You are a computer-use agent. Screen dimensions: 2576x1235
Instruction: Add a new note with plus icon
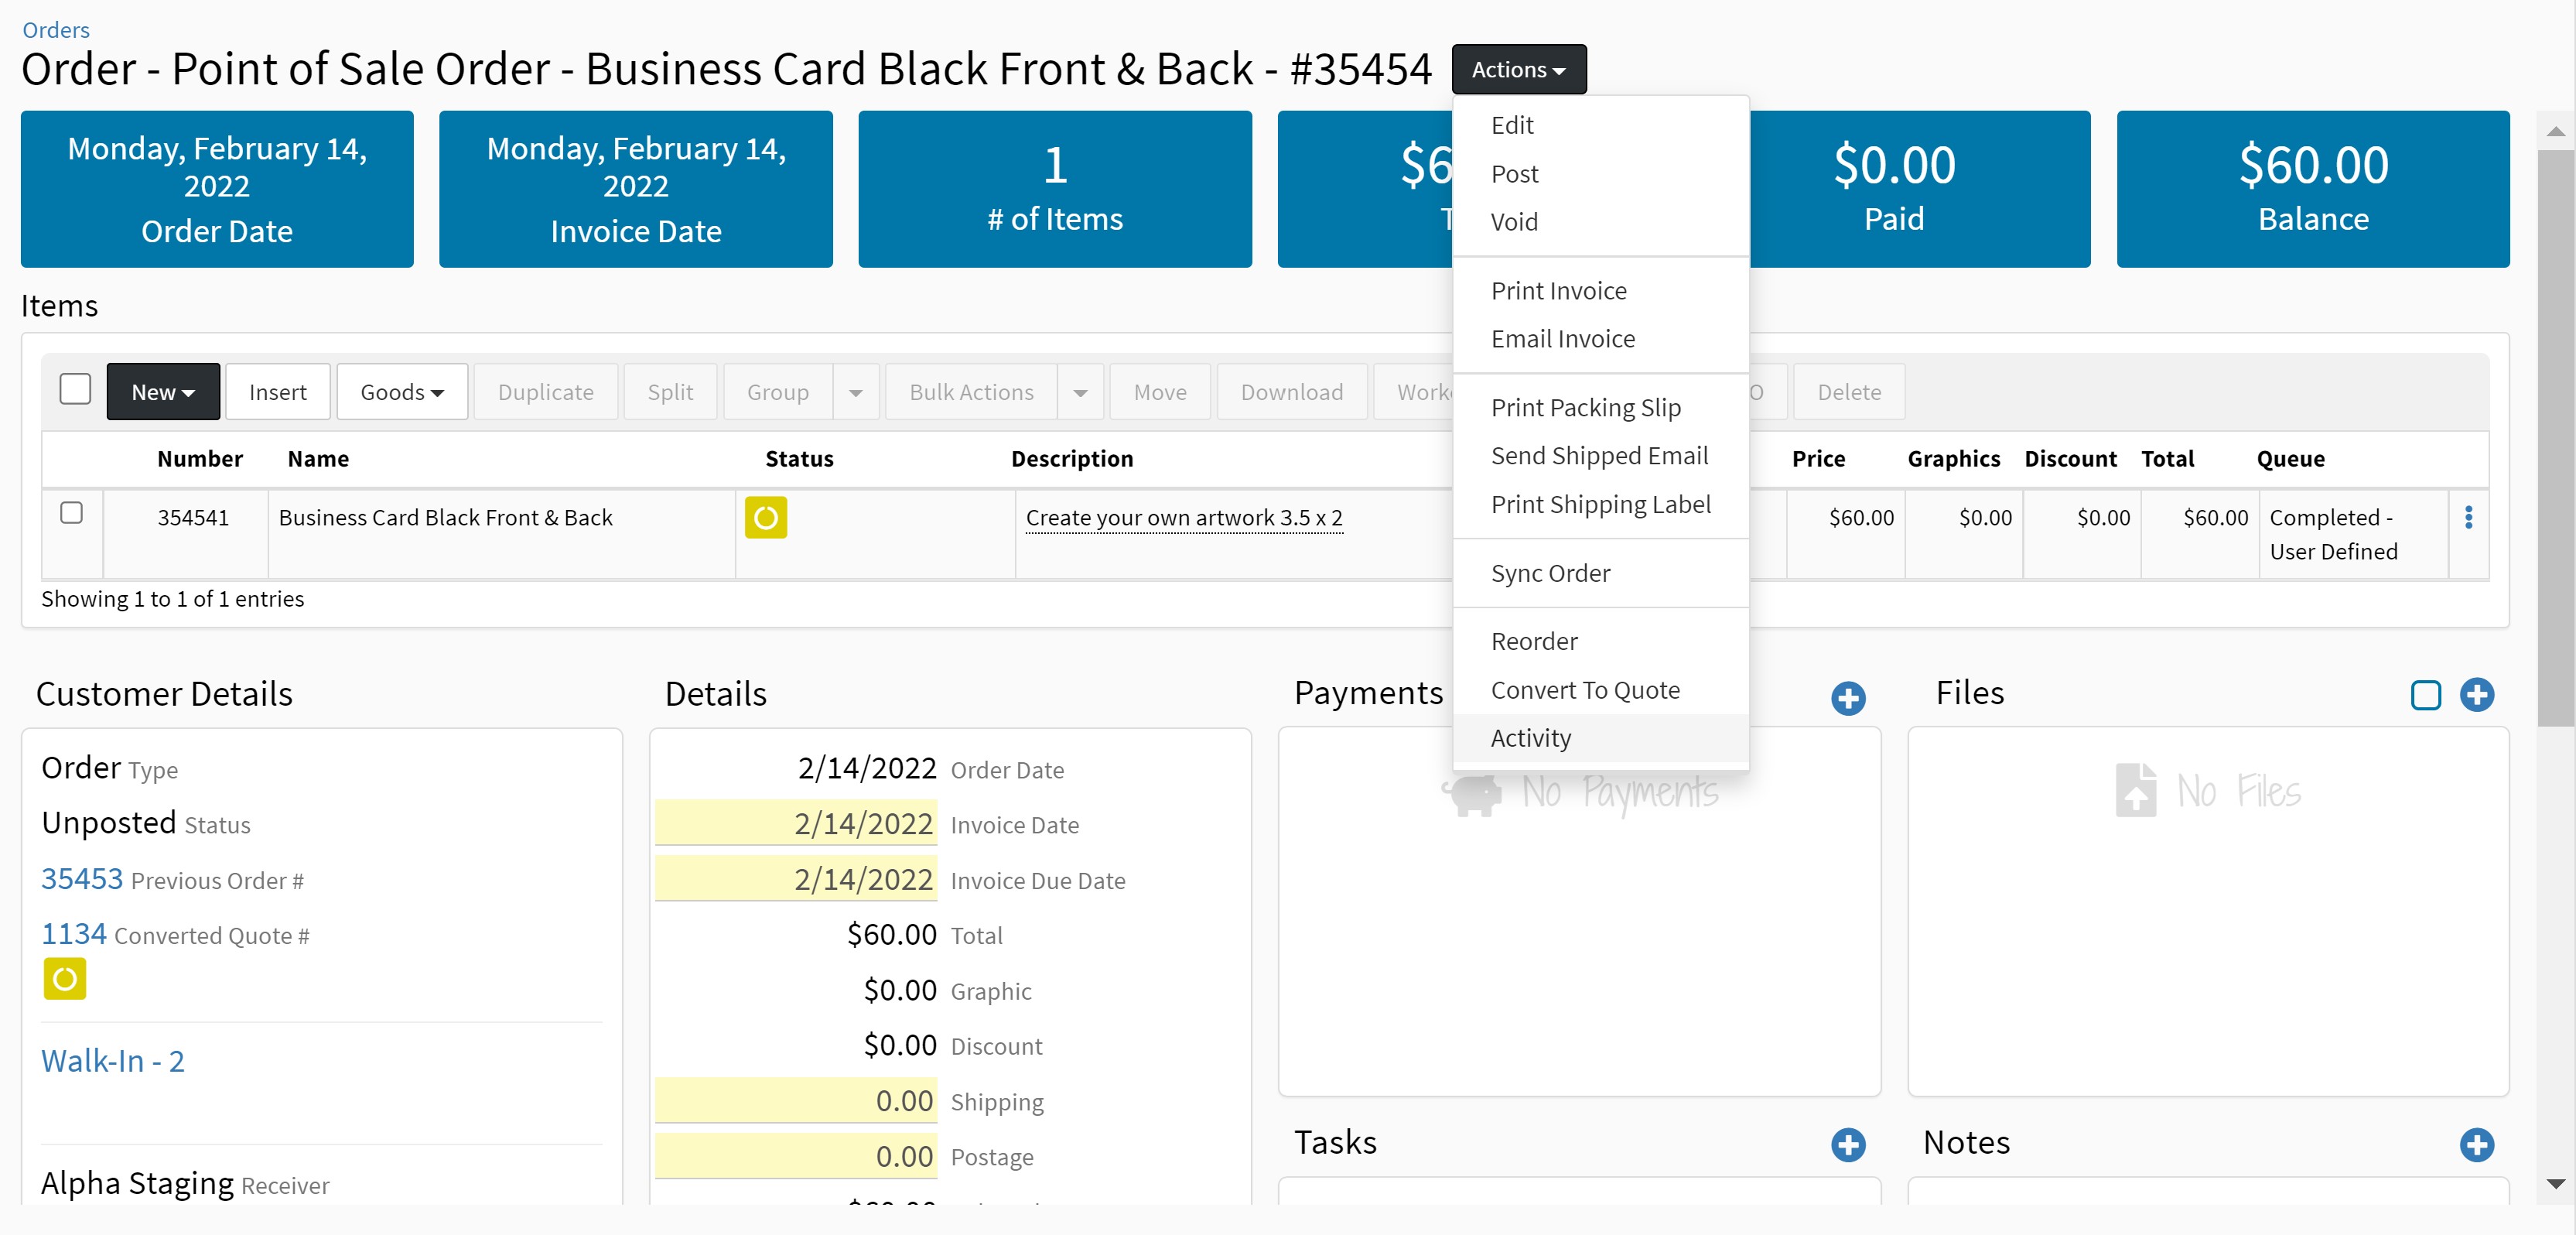[x=2476, y=1144]
